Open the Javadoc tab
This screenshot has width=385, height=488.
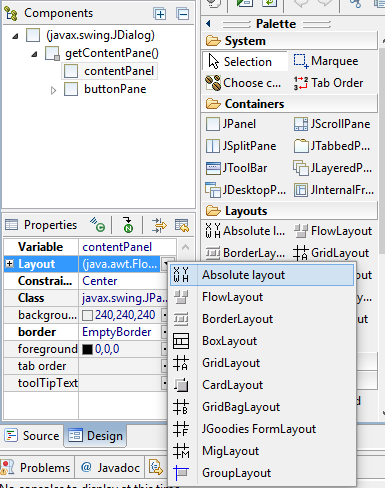pyautogui.click(x=110, y=467)
